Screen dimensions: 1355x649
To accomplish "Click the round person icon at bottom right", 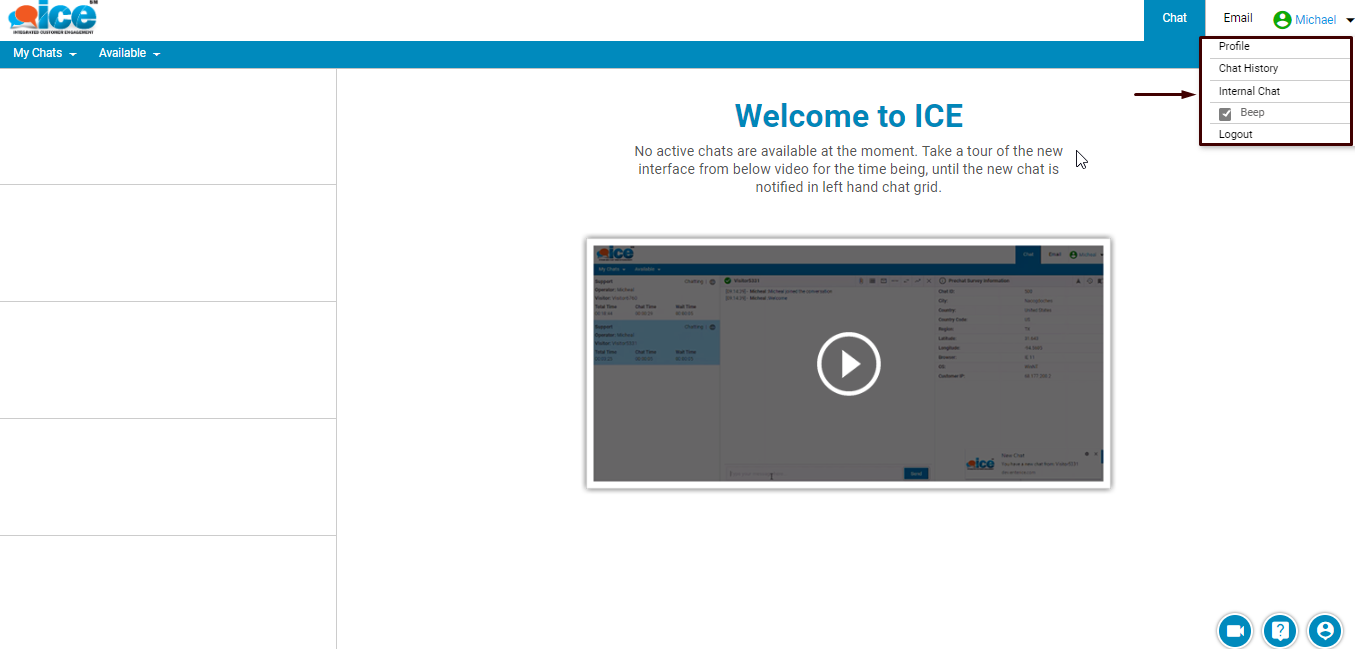I will point(1325,631).
